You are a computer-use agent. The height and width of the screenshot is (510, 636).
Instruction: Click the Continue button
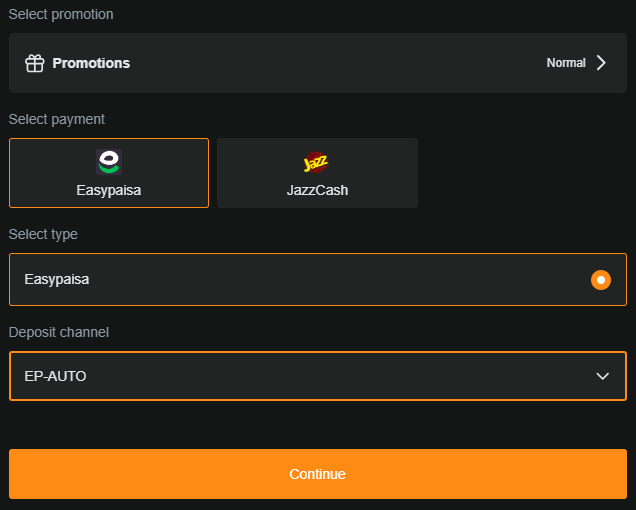(318, 474)
